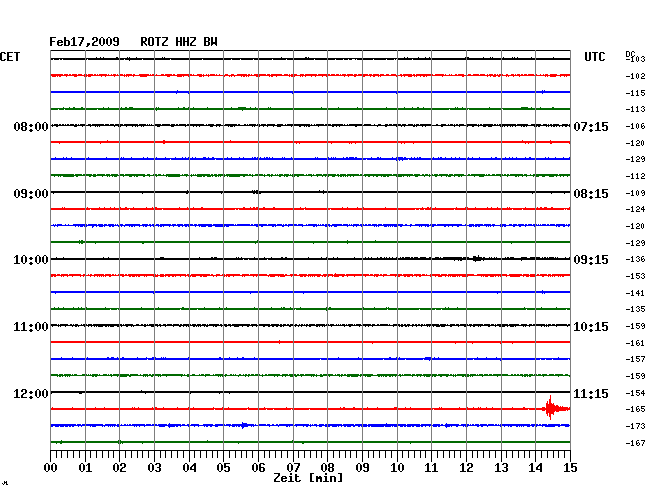Viewport: 650px width, 494px height.
Task: Select DC offset value -109
Action: 636,193
